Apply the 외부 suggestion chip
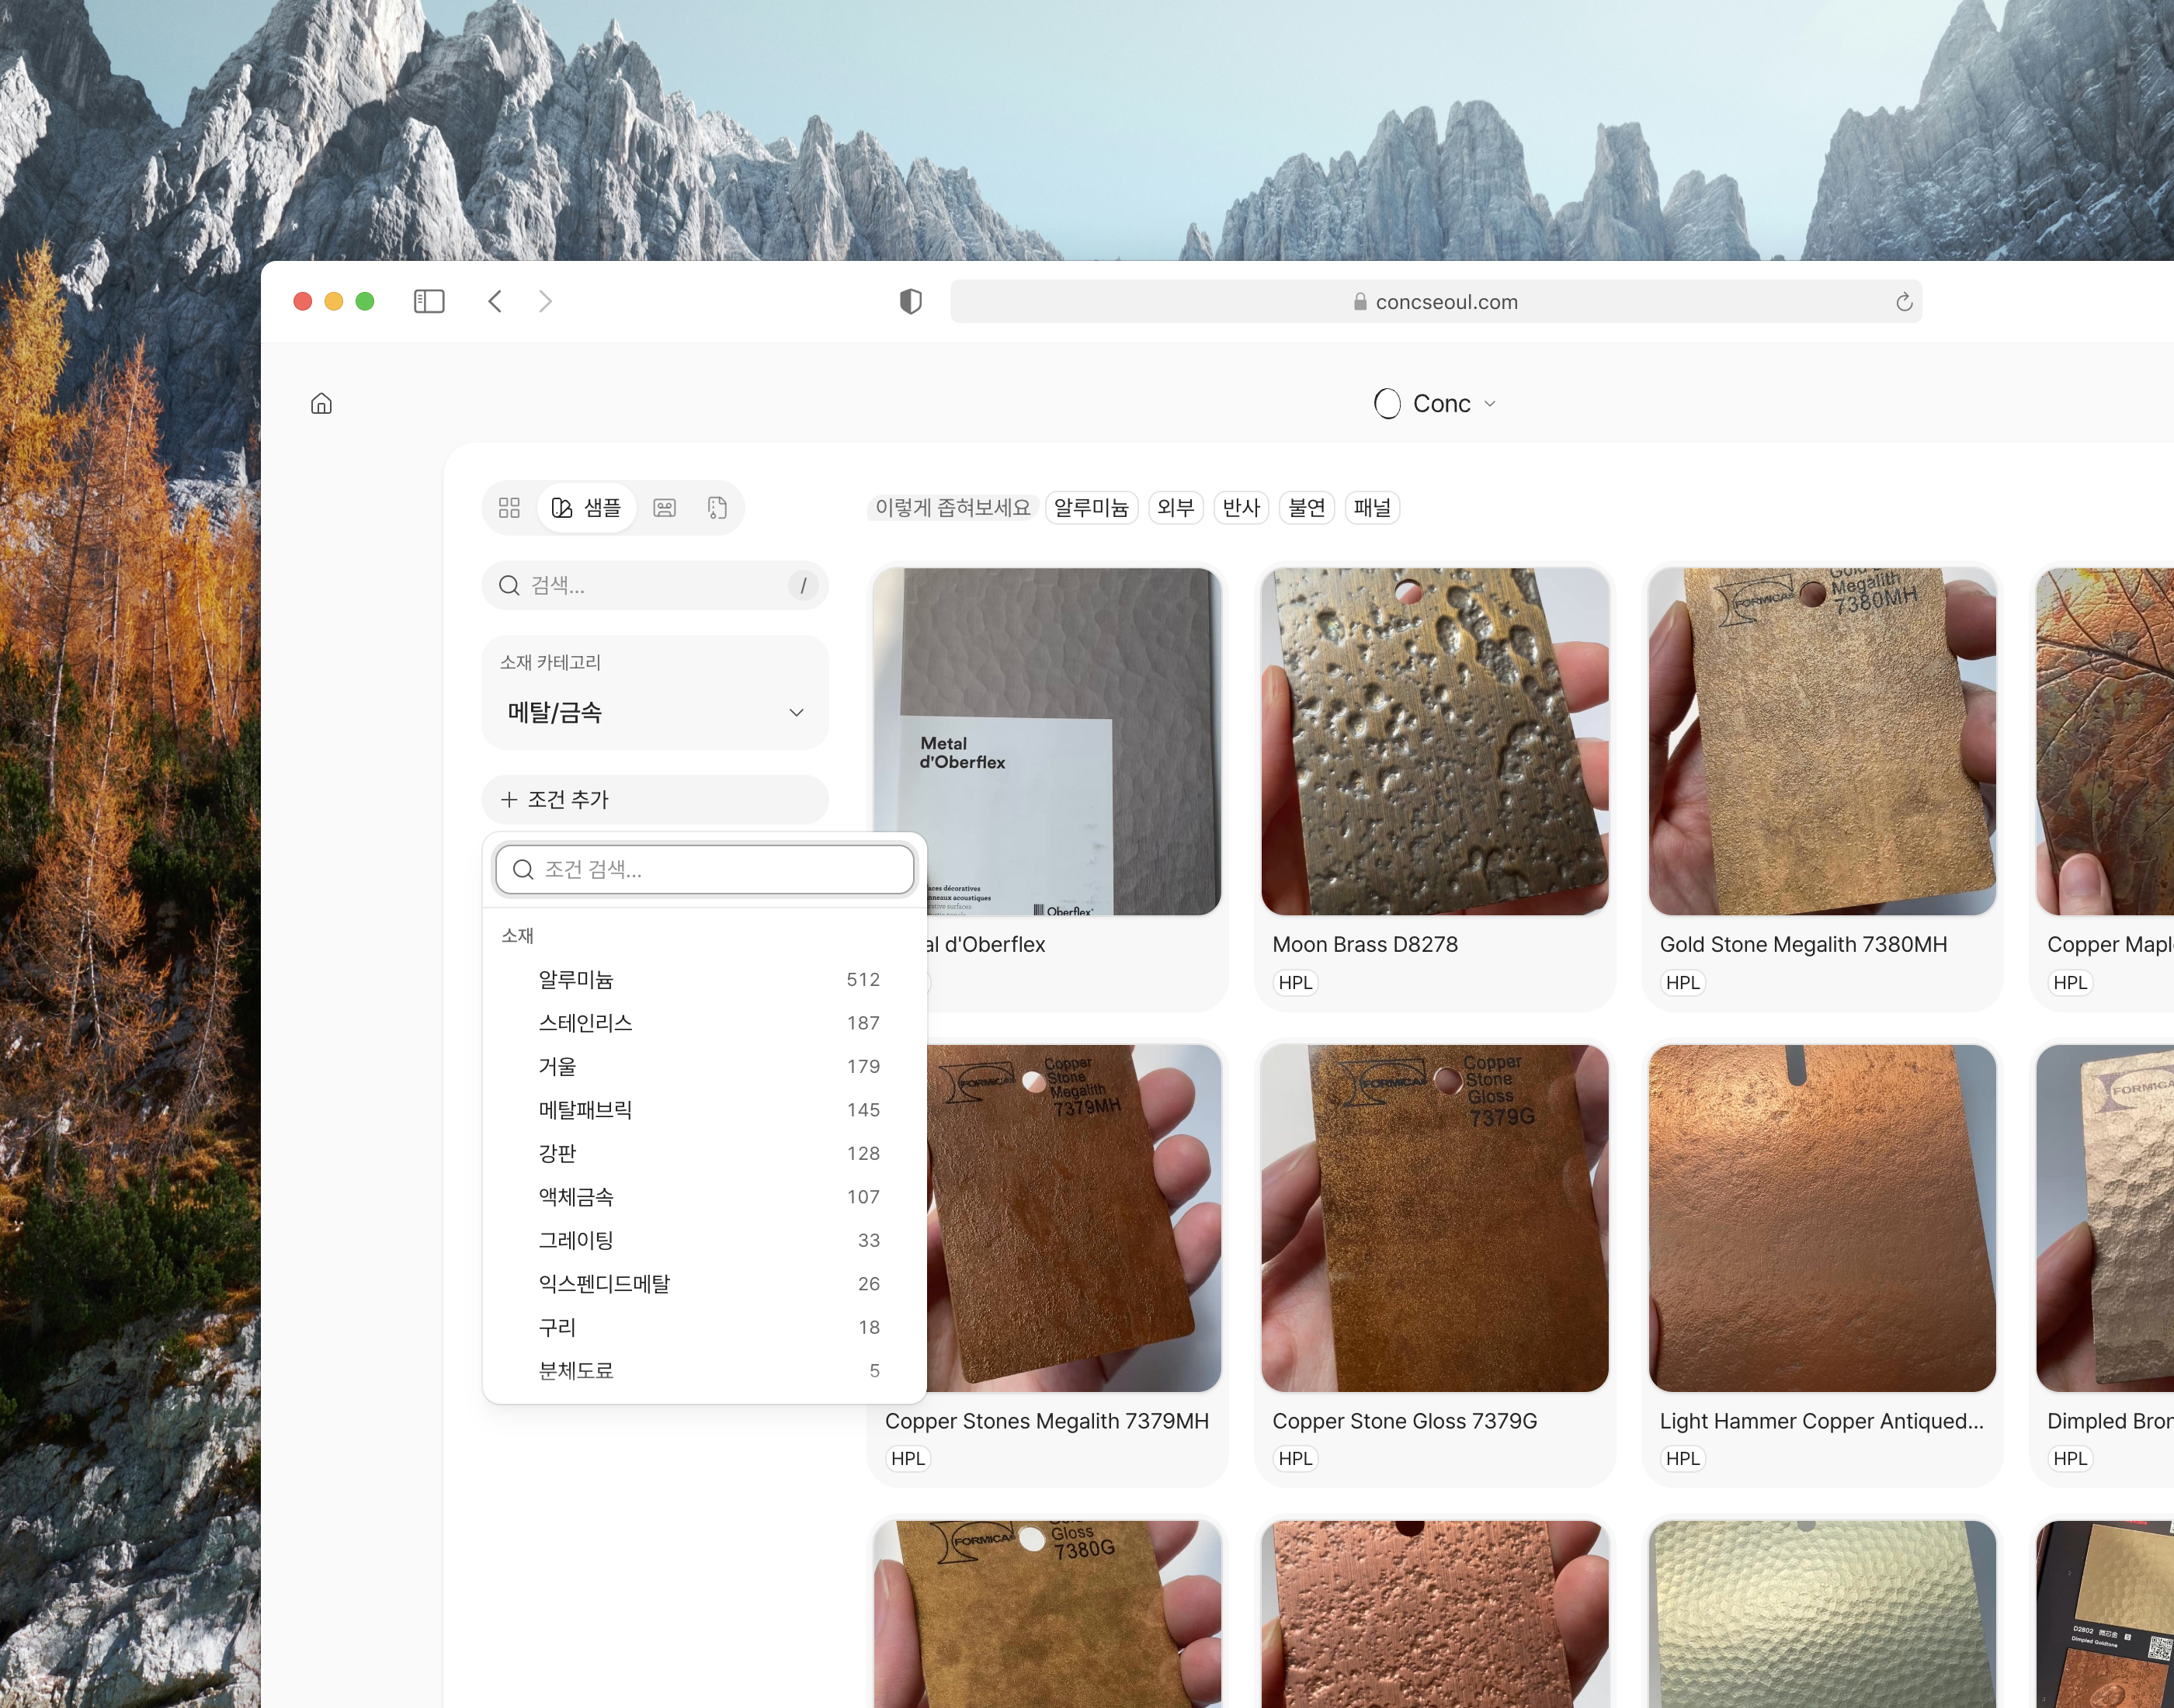2174x1708 pixels. (x=1175, y=508)
